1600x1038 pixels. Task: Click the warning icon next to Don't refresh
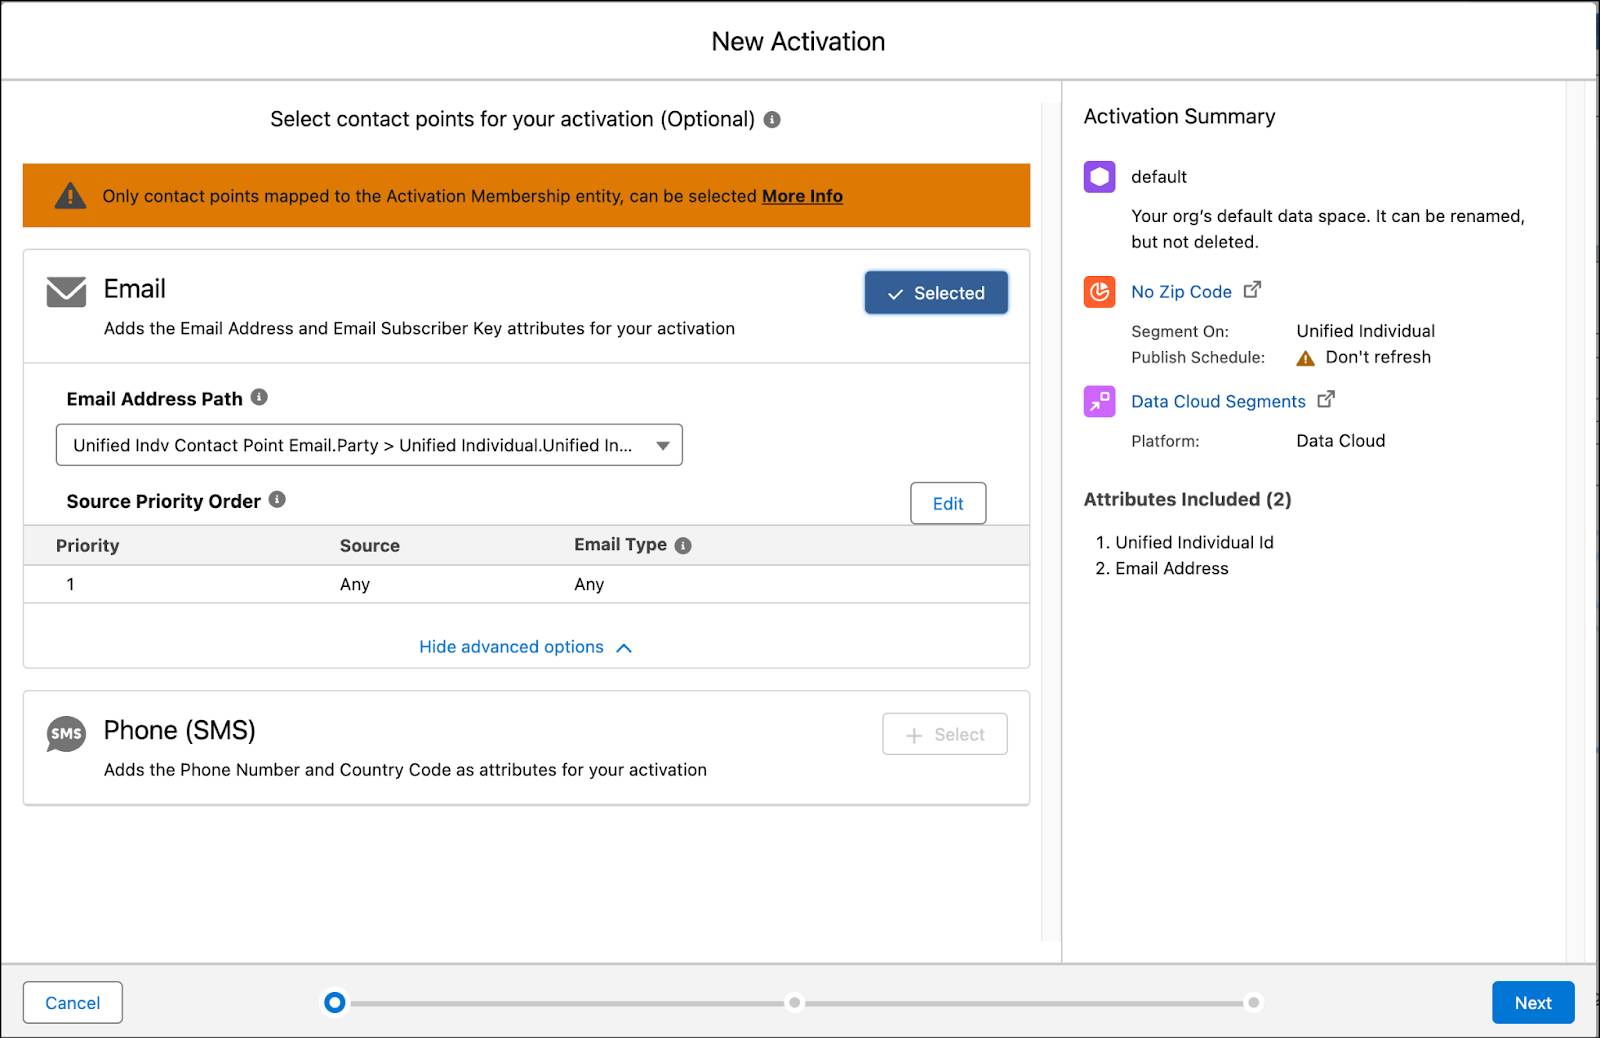1305,357
